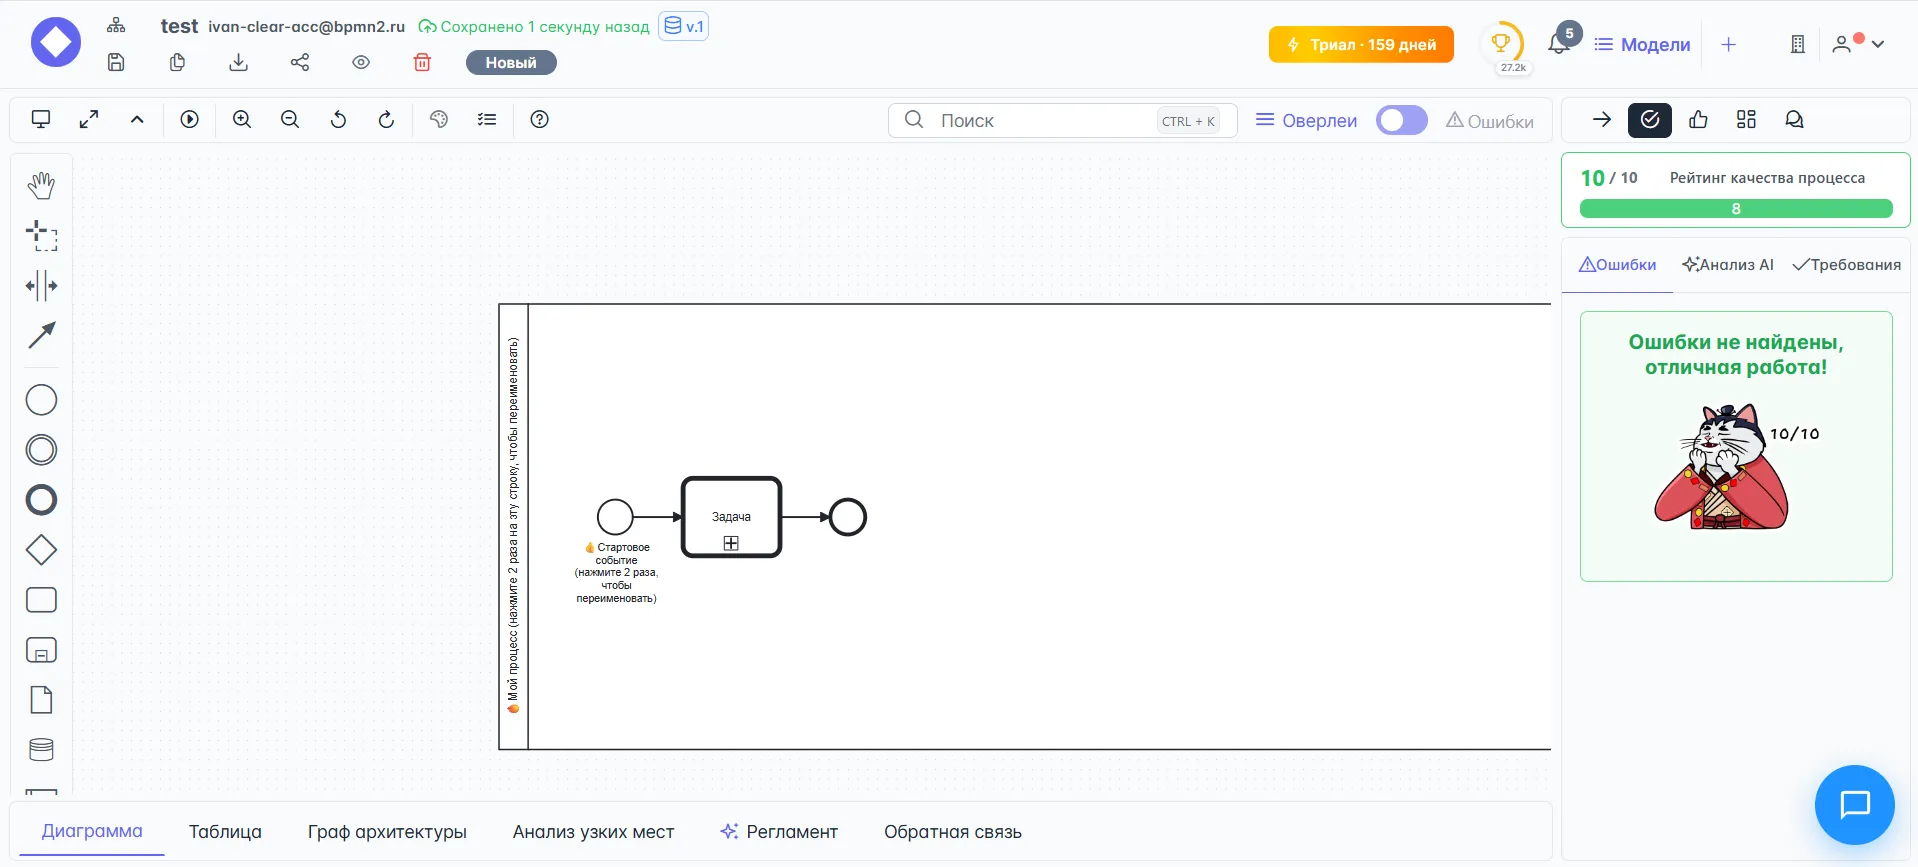Toggle the Overlays switch
1918x867 pixels.
1401,120
